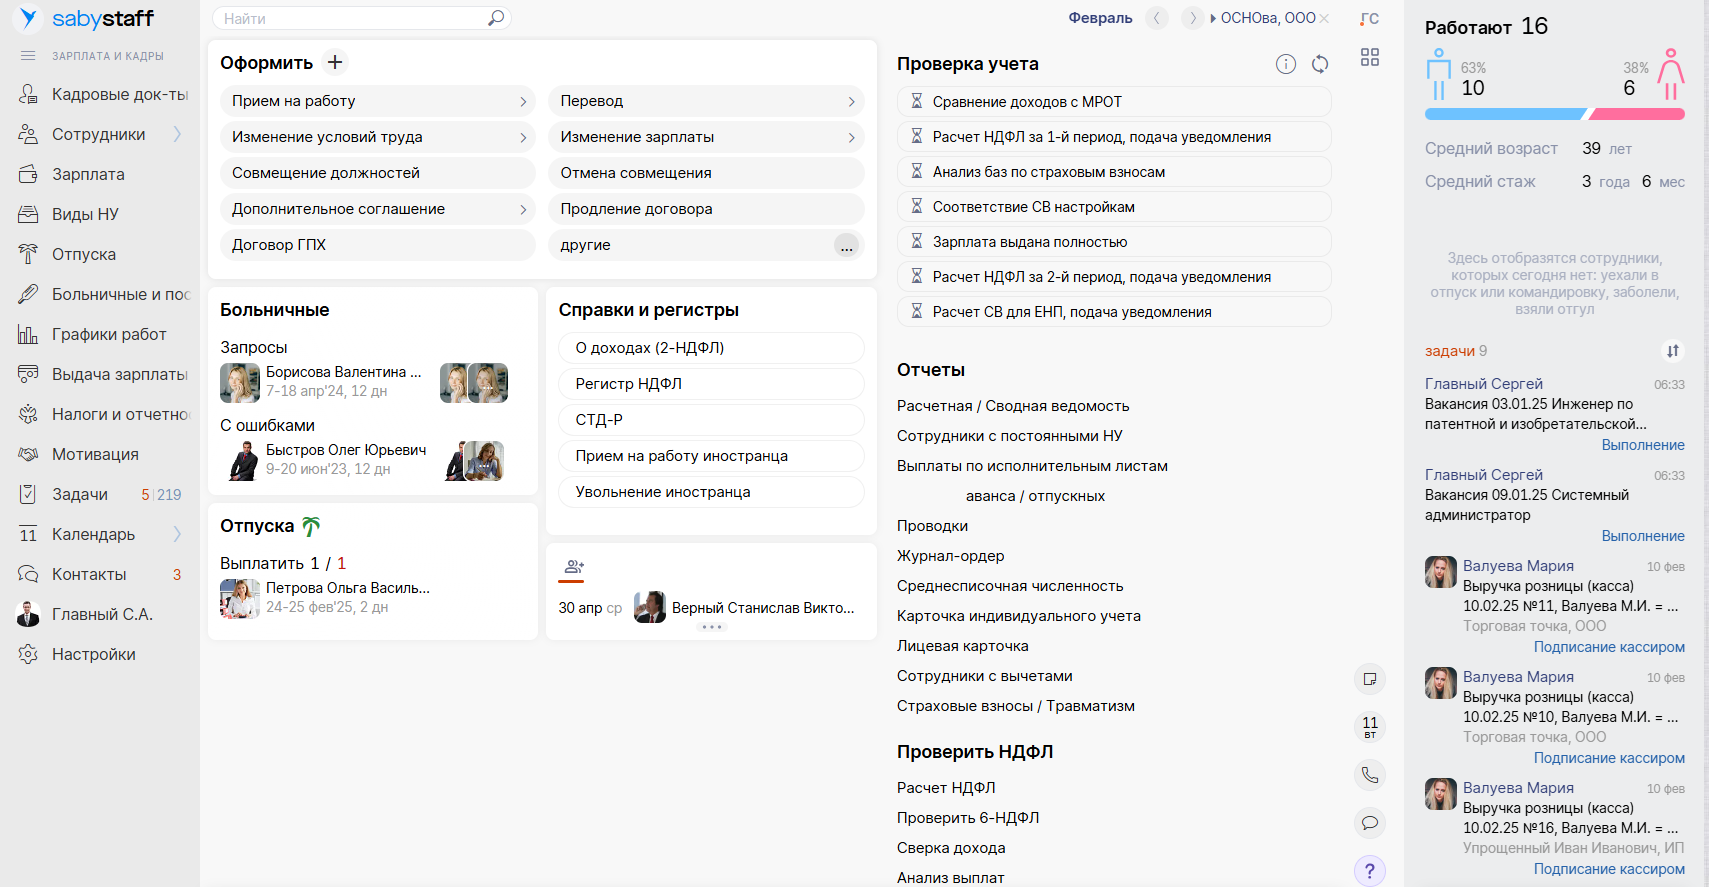Toggle the tasks sort order icon
Viewport: 1709px width, 887px height.
1673,351
